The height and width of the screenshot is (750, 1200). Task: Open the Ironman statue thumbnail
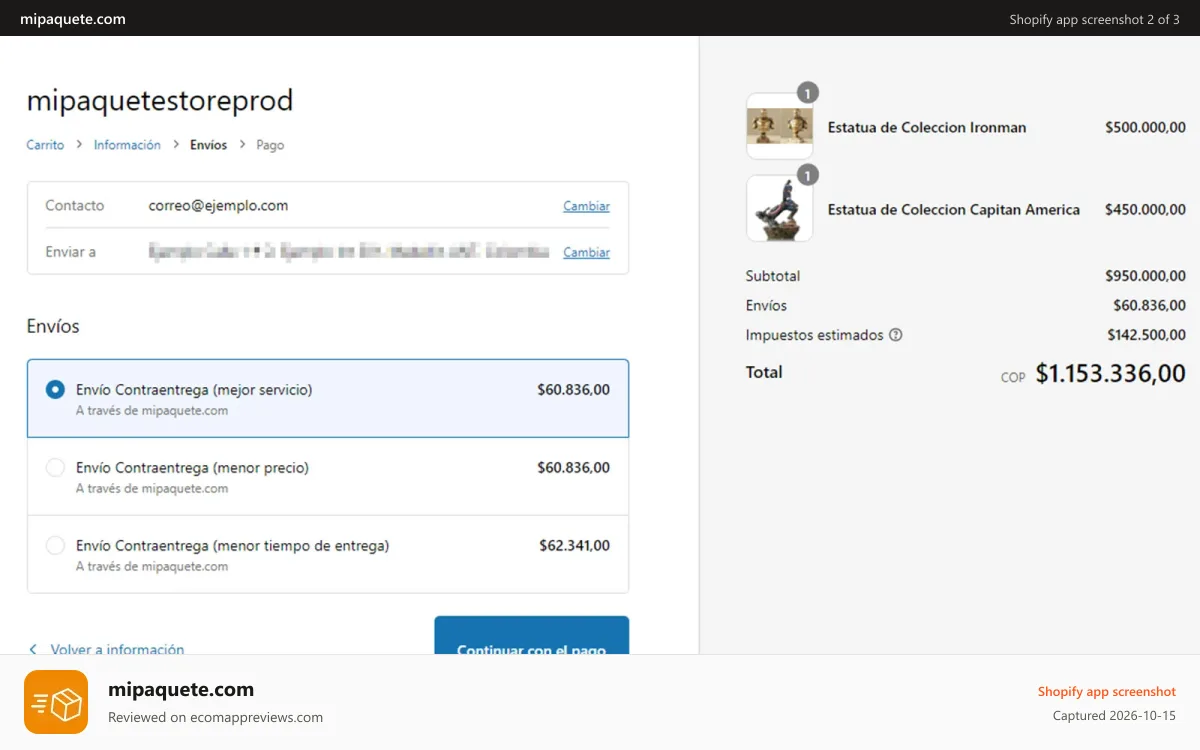pyautogui.click(x=780, y=126)
